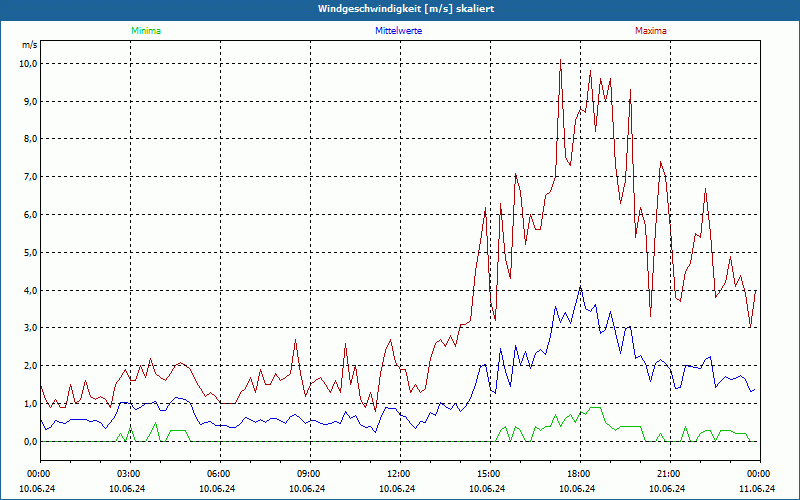Click the '11.06.24' date label

click(757, 488)
